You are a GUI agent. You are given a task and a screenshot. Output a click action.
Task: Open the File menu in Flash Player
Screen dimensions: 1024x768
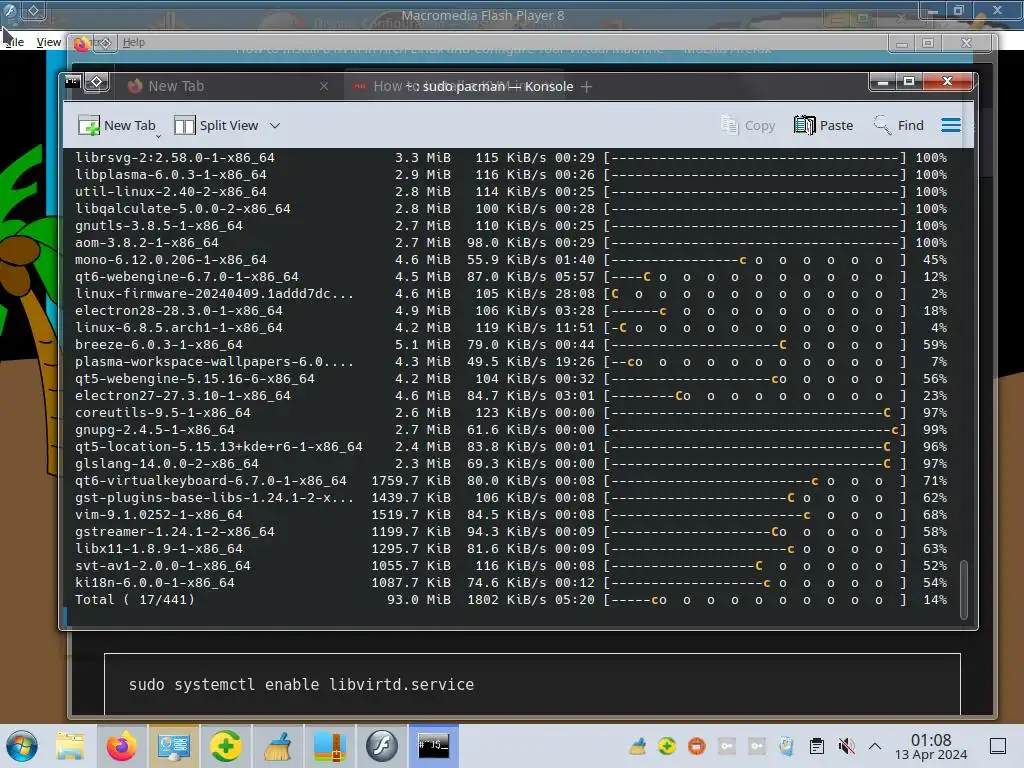pos(14,42)
